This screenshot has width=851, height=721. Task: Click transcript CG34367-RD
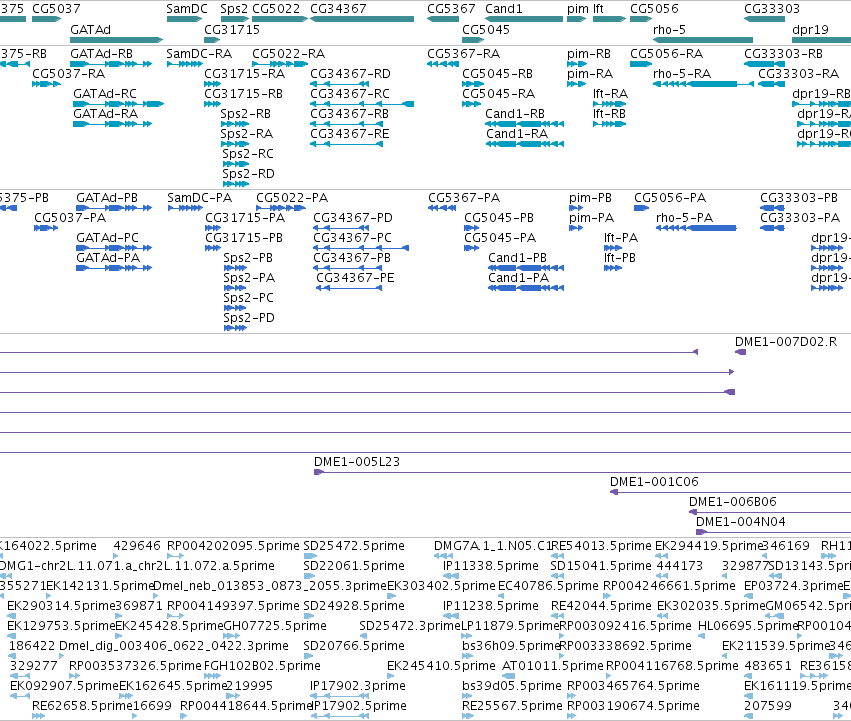tap(340, 84)
